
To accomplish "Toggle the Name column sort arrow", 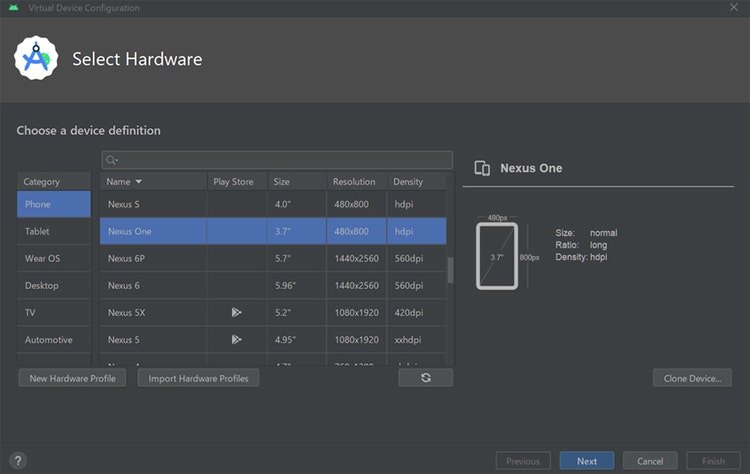I will pyautogui.click(x=139, y=182).
